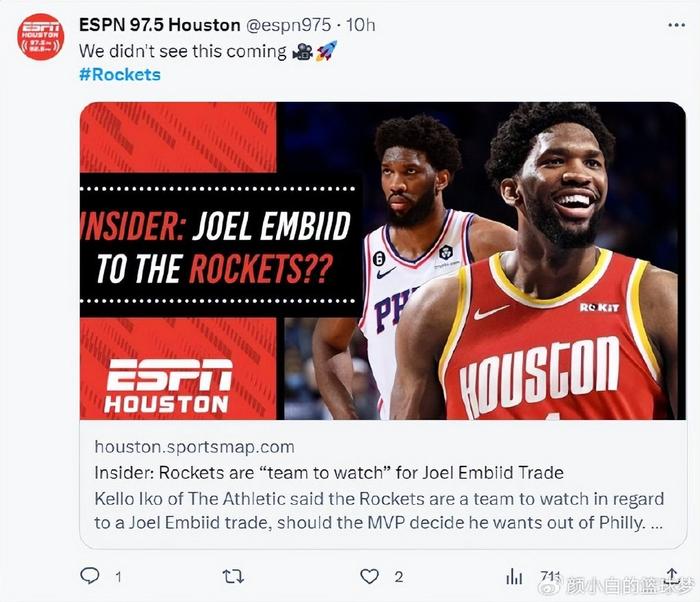
Task: Open the #Rockets hashtag
Action: (x=120, y=75)
